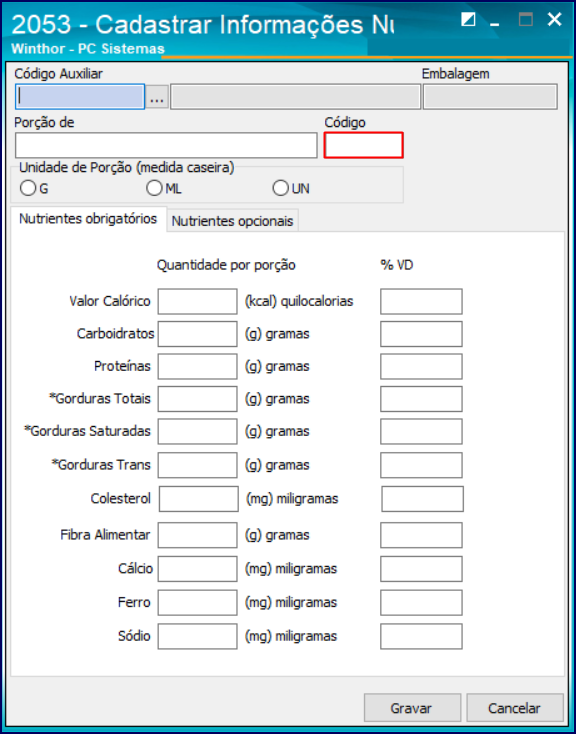Click Sódio % VD field
576x734 pixels.
tap(421, 636)
